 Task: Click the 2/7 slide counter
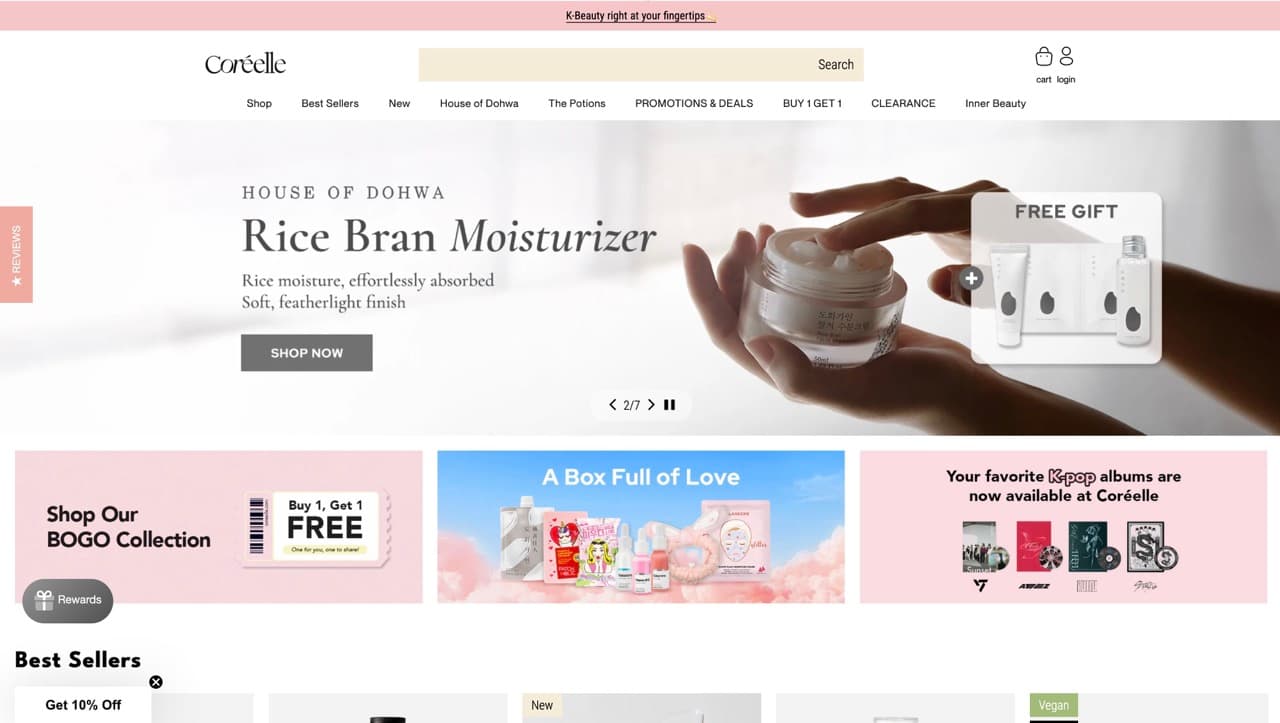click(632, 405)
